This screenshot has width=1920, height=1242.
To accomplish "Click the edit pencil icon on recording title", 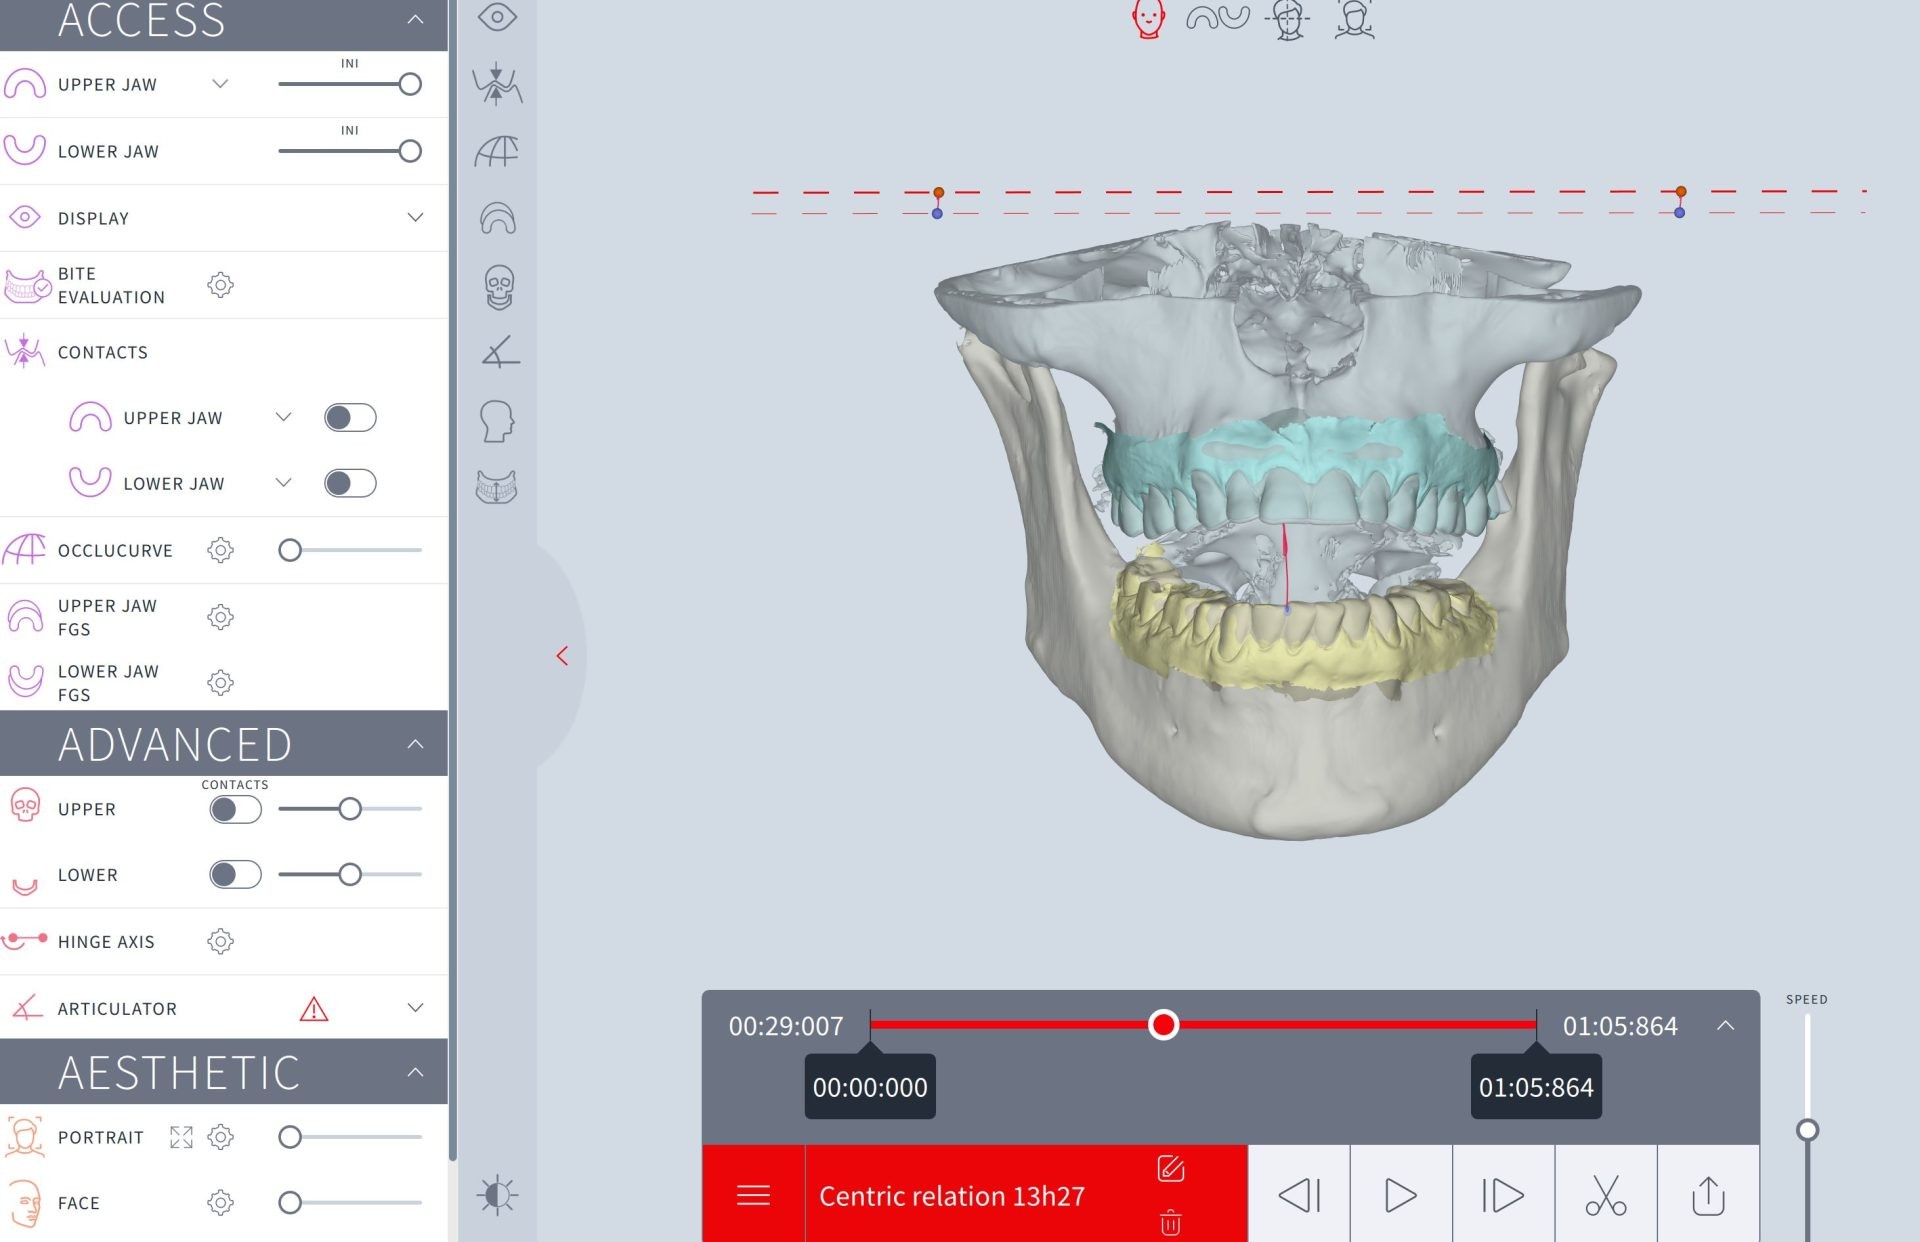I will [x=1170, y=1168].
